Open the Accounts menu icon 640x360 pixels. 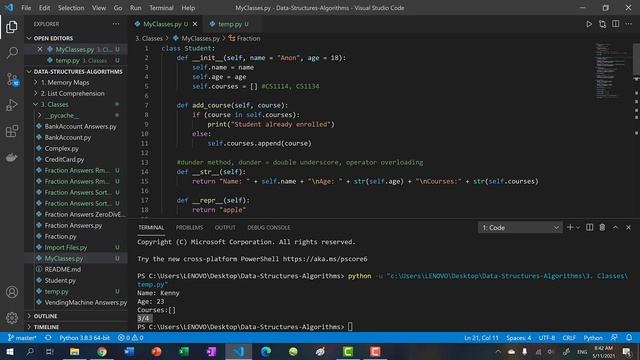[12, 292]
